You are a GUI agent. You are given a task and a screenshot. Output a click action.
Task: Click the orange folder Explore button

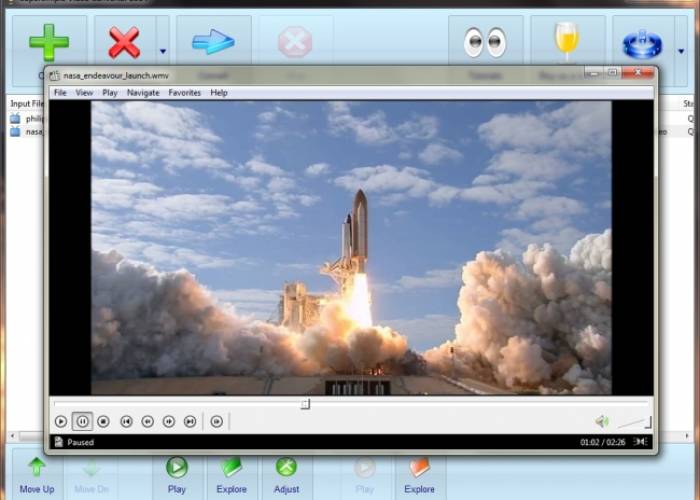(x=419, y=476)
